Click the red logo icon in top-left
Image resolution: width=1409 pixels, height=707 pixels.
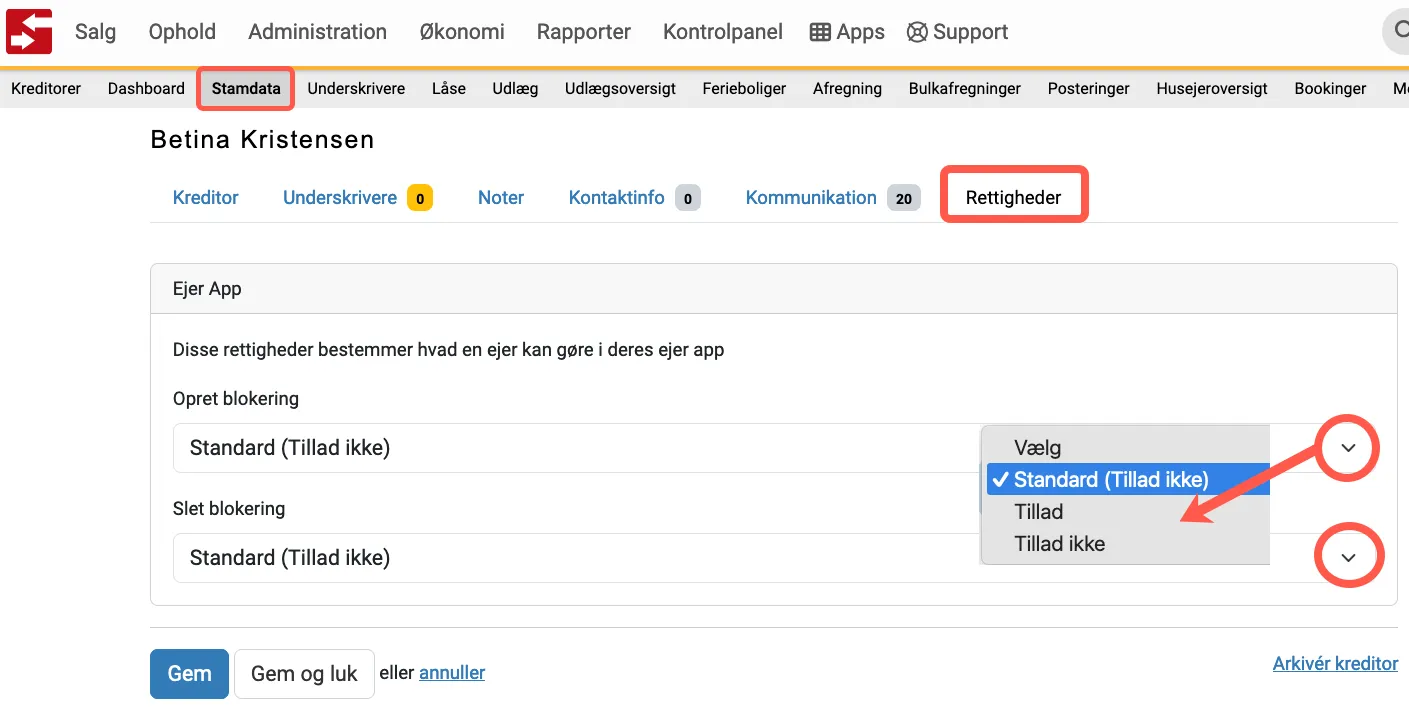pos(29,31)
